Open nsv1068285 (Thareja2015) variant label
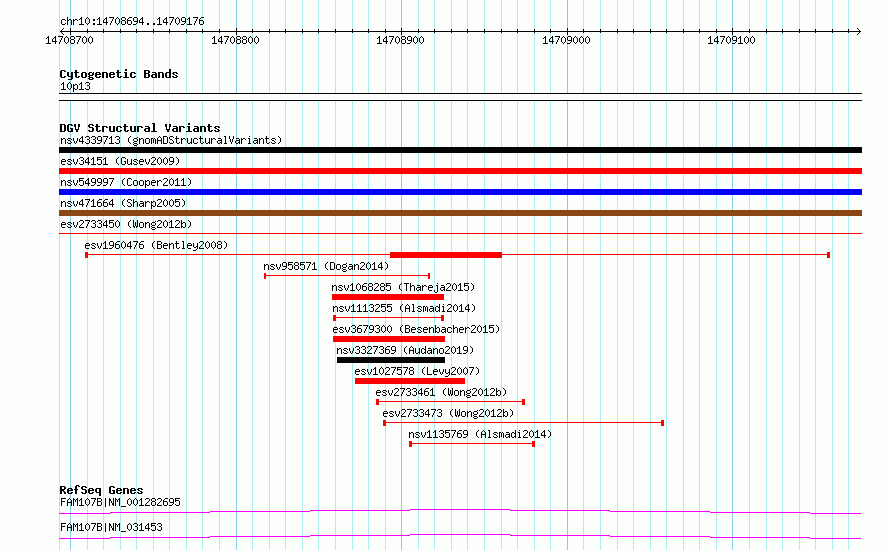This screenshot has width=890, height=550. (404, 287)
